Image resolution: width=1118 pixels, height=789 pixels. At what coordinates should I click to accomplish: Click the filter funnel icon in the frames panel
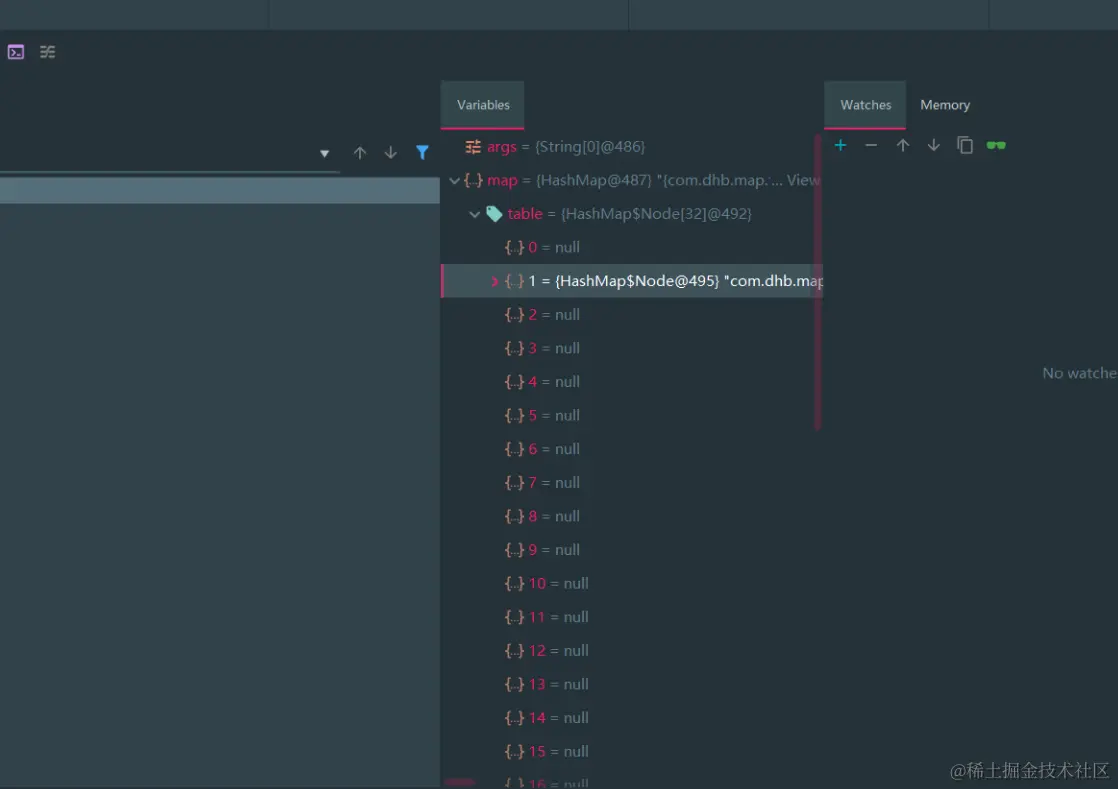[x=422, y=153]
